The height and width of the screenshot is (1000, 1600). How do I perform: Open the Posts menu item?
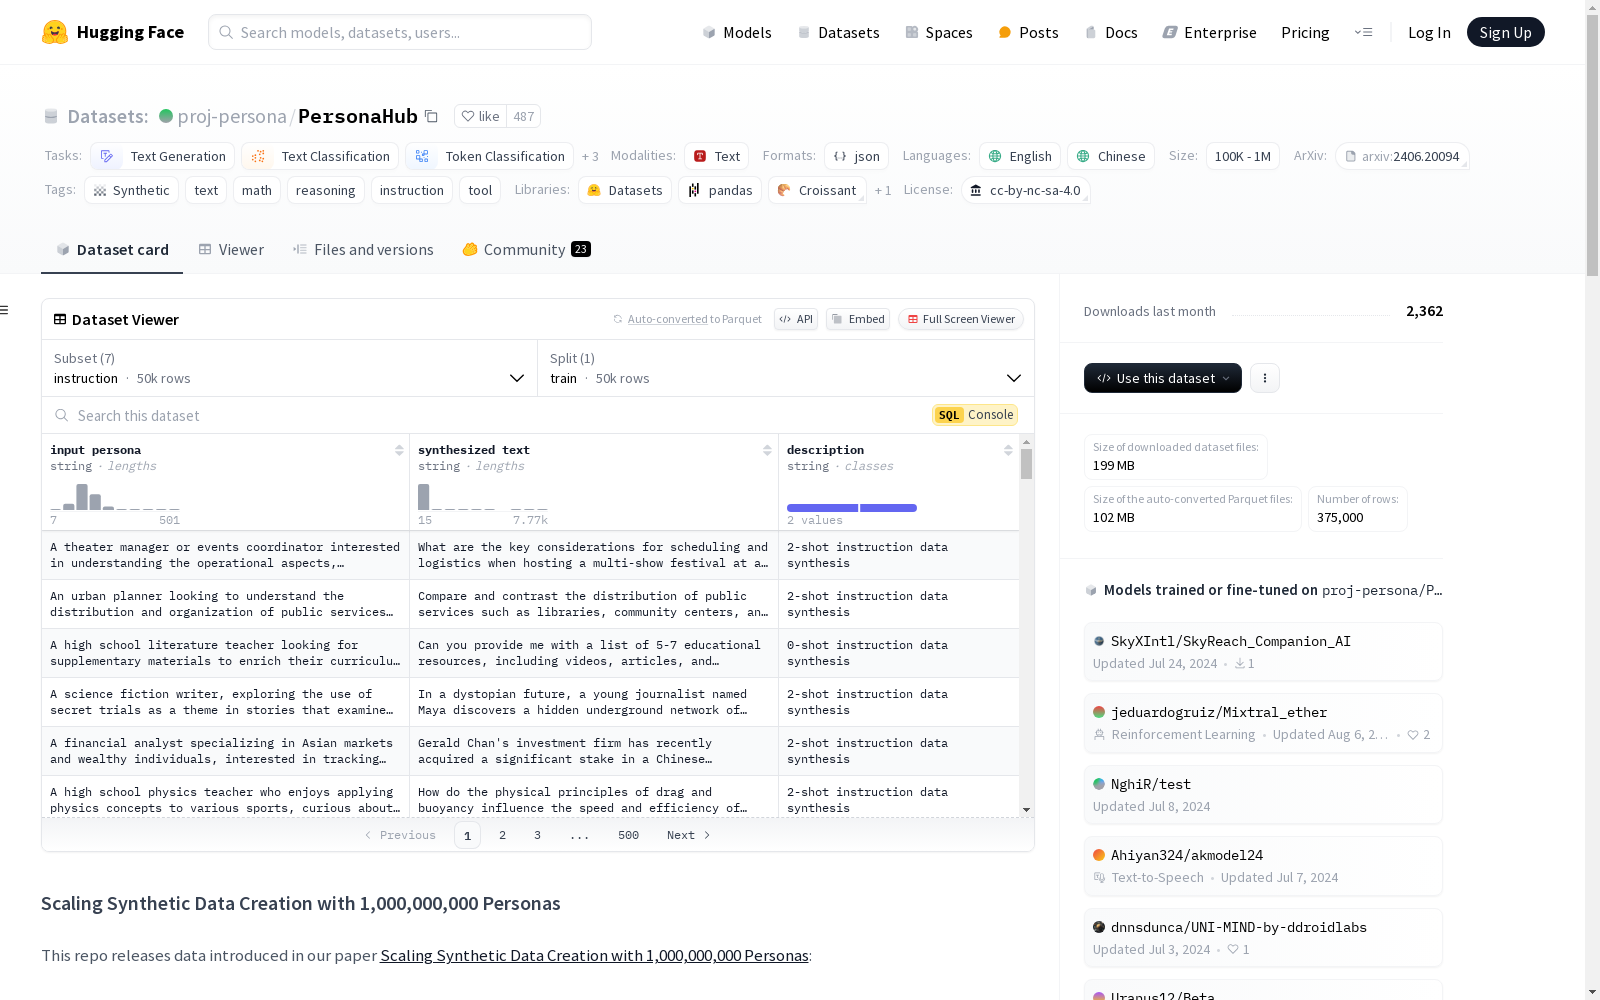click(x=1028, y=32)
